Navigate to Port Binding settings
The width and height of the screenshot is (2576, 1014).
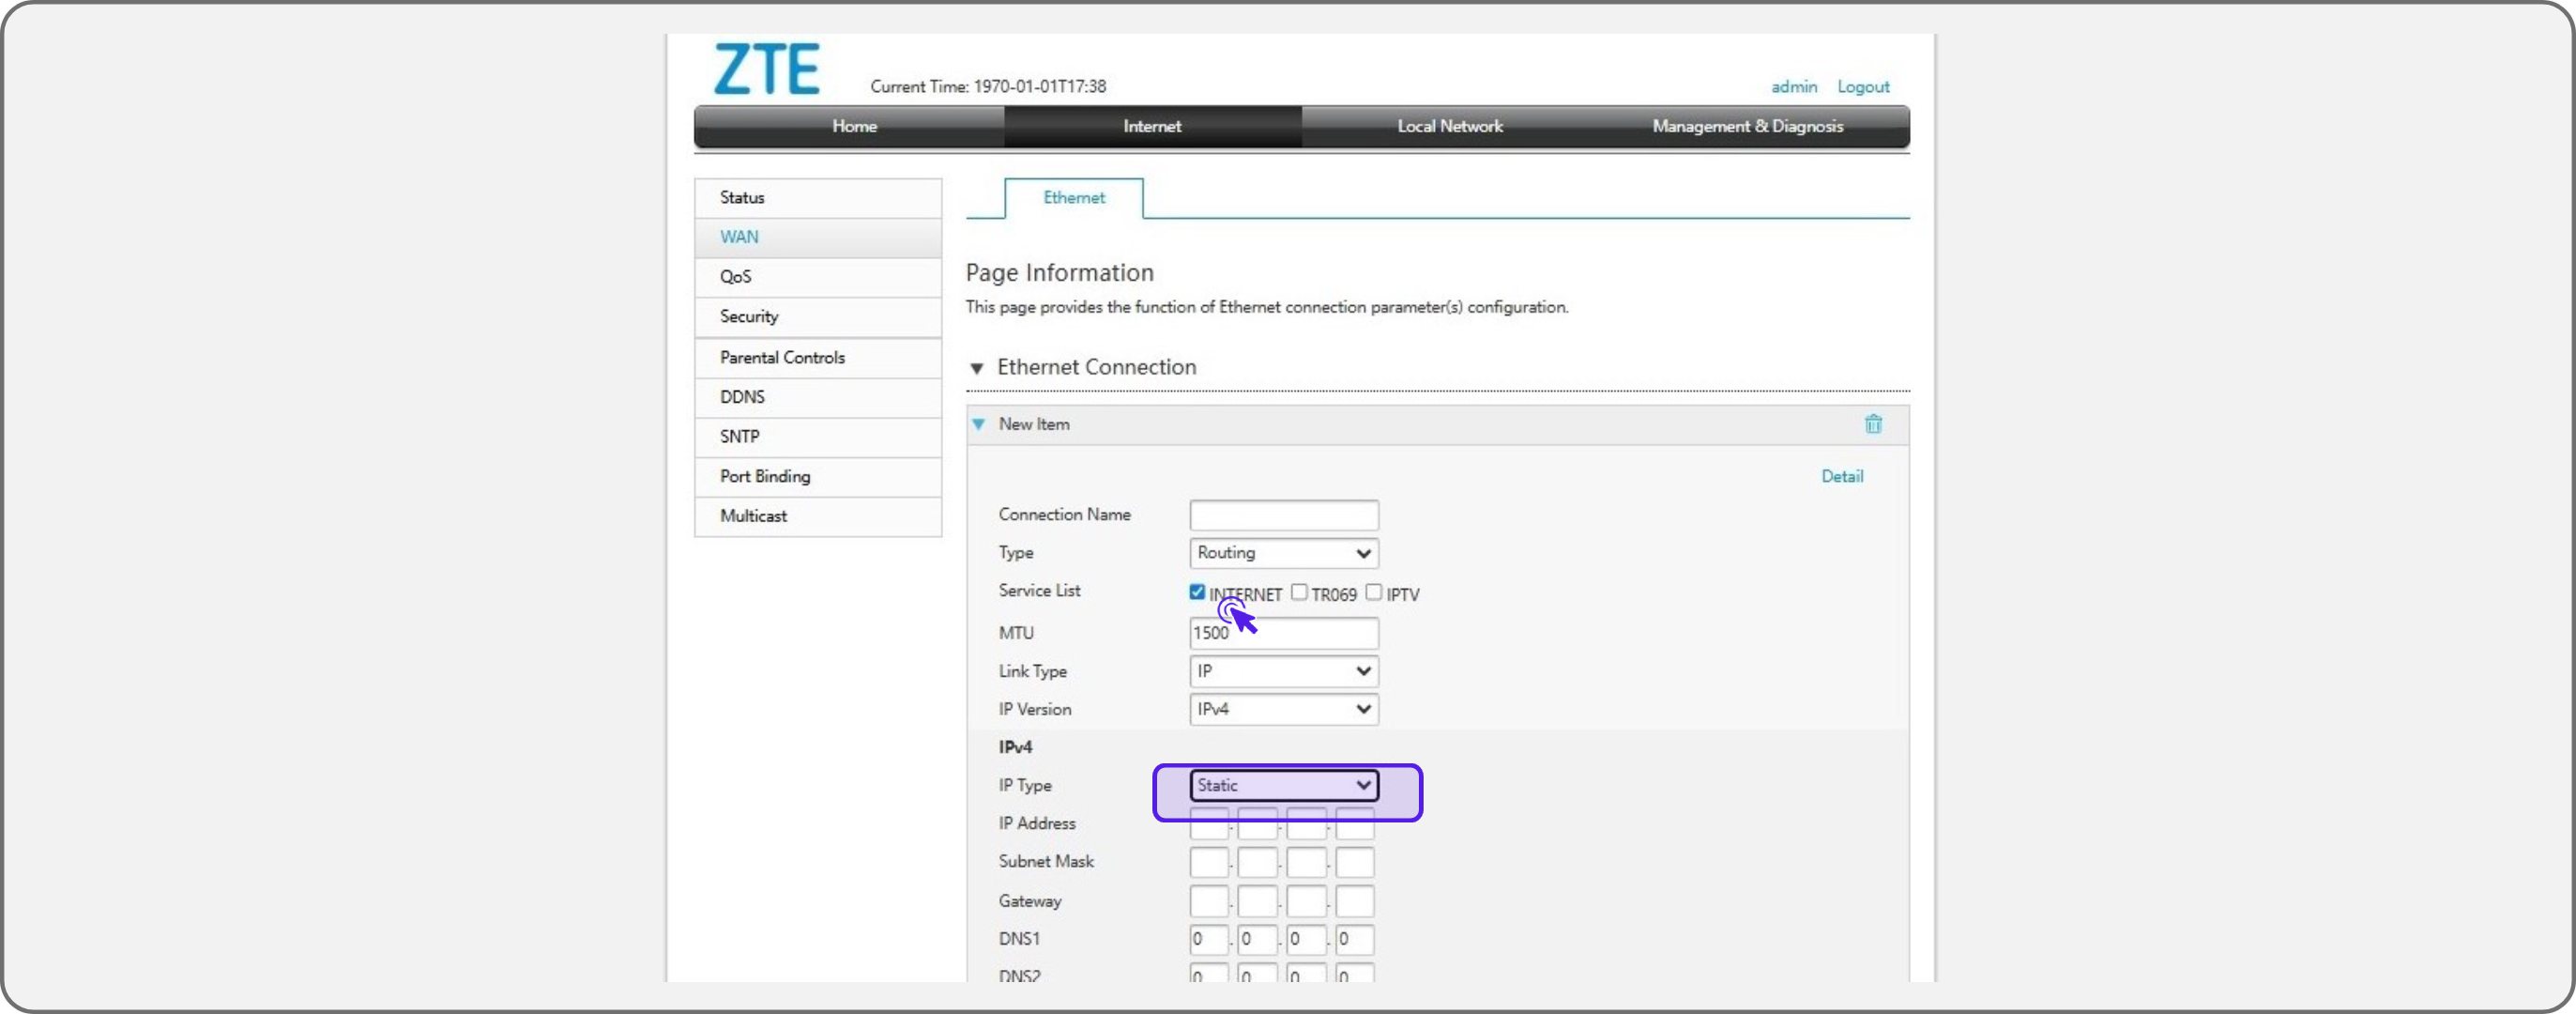(764, 476)
